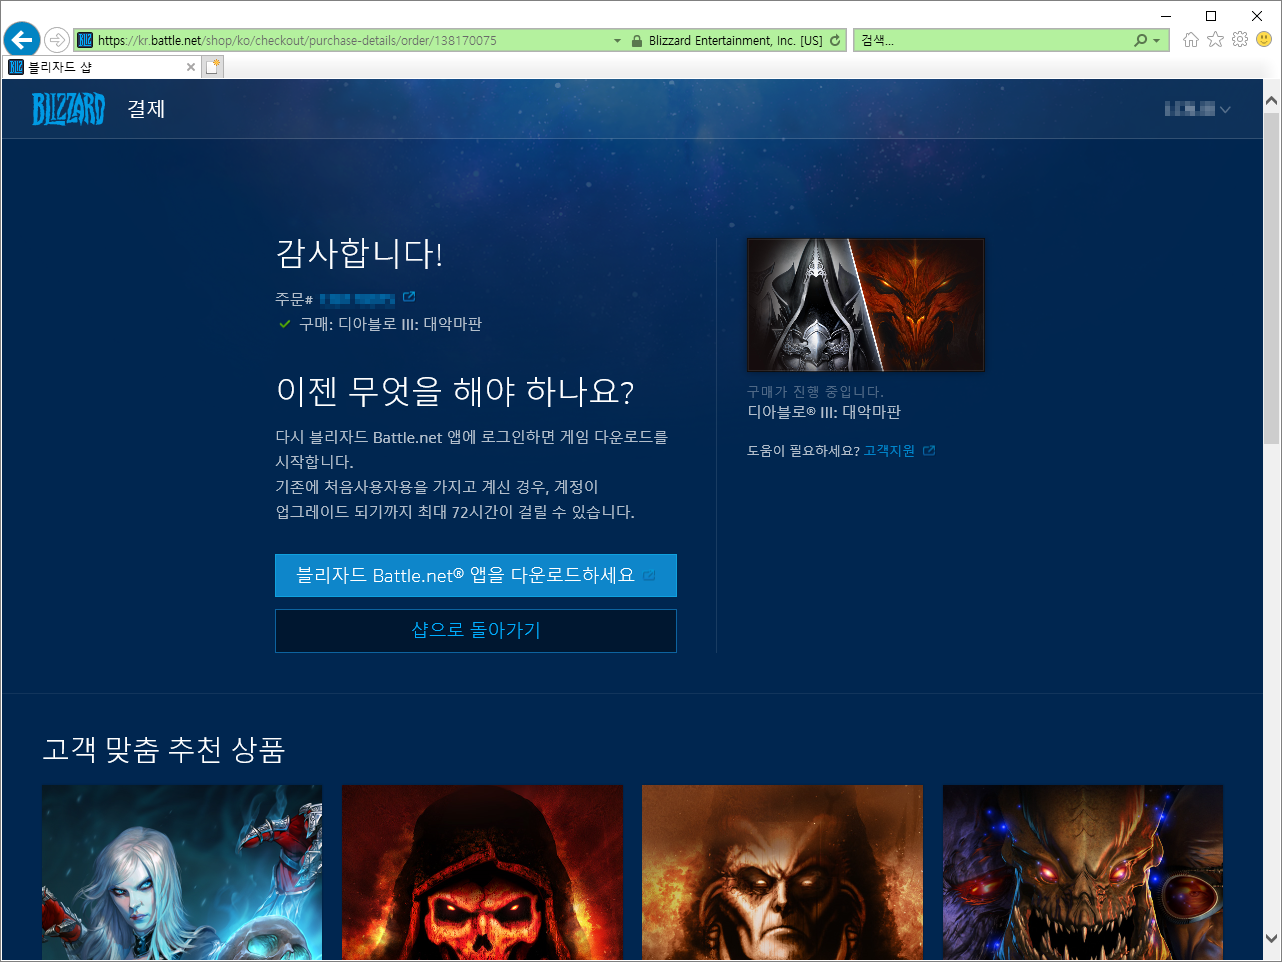
Task: Click the 디아블로® III: 대악마판 text under the image
Action: tap(824, 412)
